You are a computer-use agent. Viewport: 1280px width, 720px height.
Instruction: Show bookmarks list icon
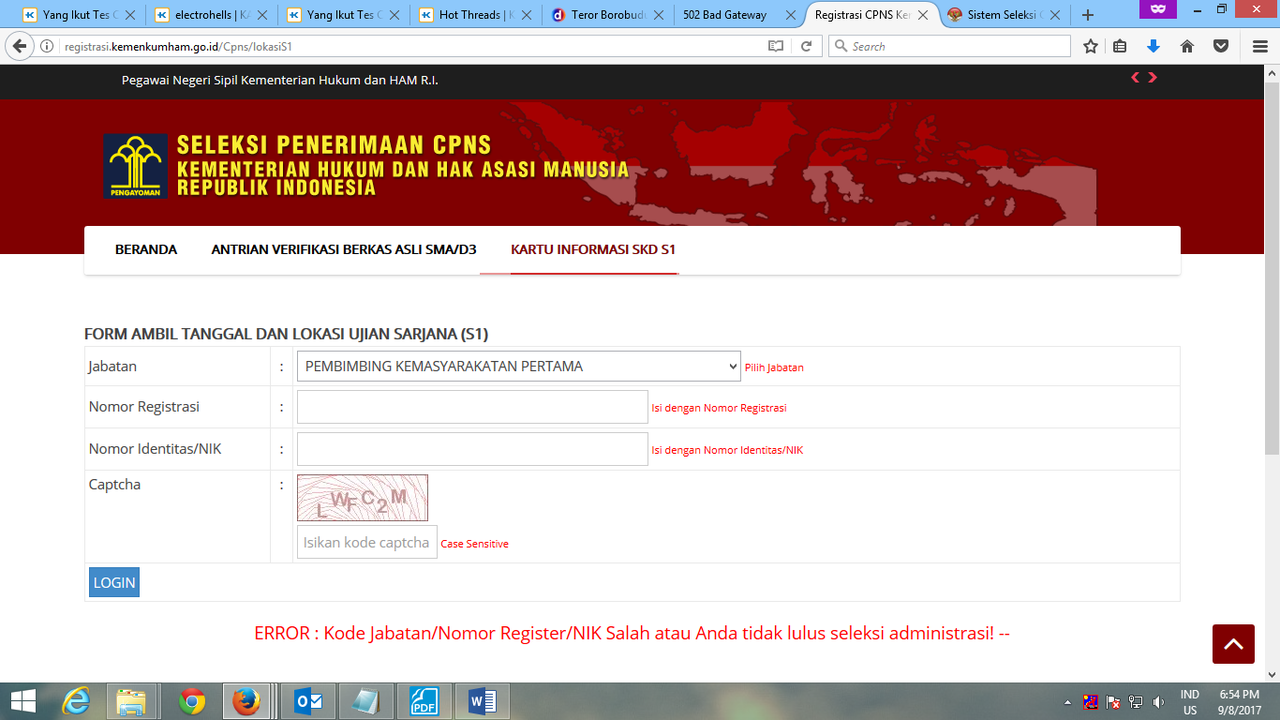1120,46
